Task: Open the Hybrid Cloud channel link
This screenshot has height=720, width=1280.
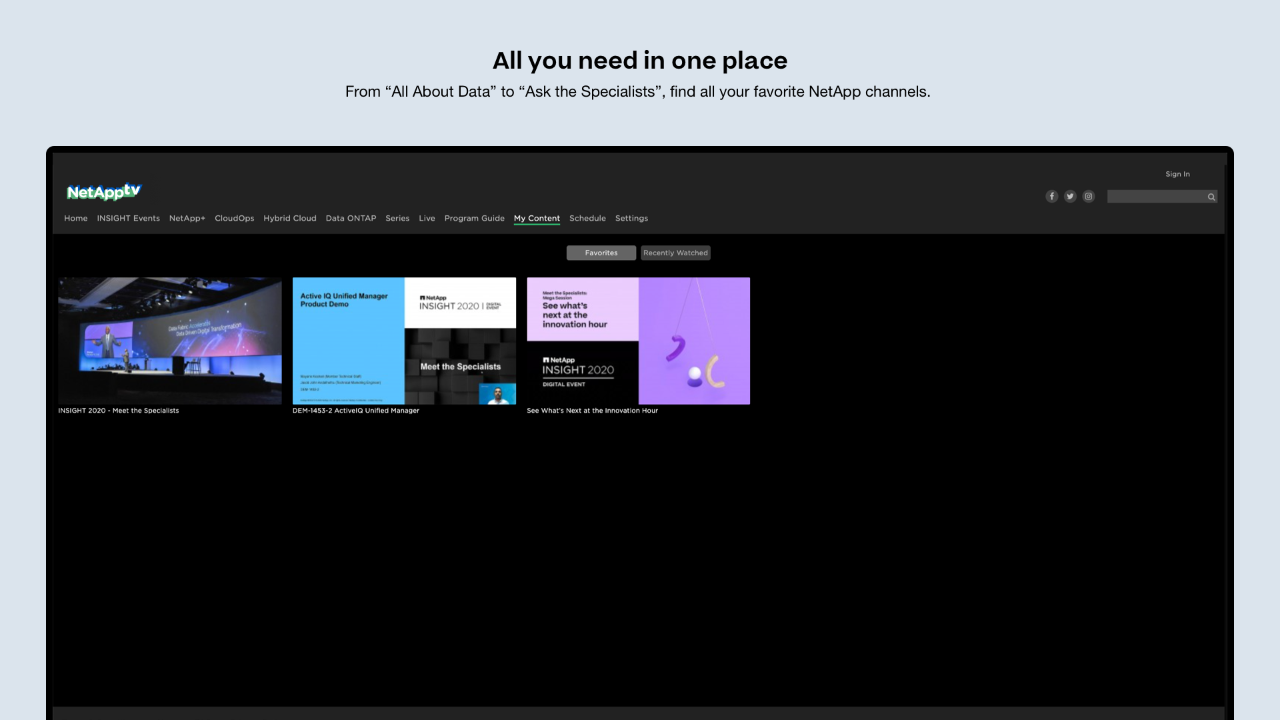Action: (290, 218)
